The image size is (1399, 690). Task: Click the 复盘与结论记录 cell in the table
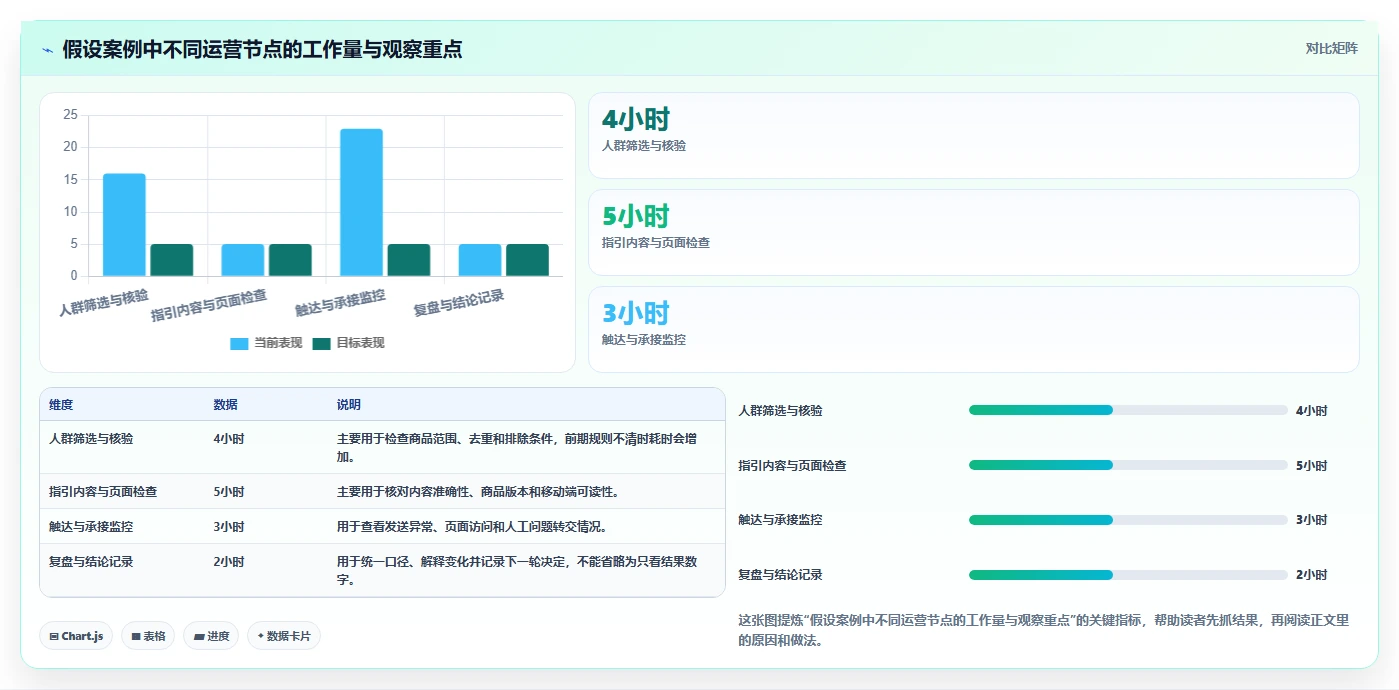(x=91, y=562)
